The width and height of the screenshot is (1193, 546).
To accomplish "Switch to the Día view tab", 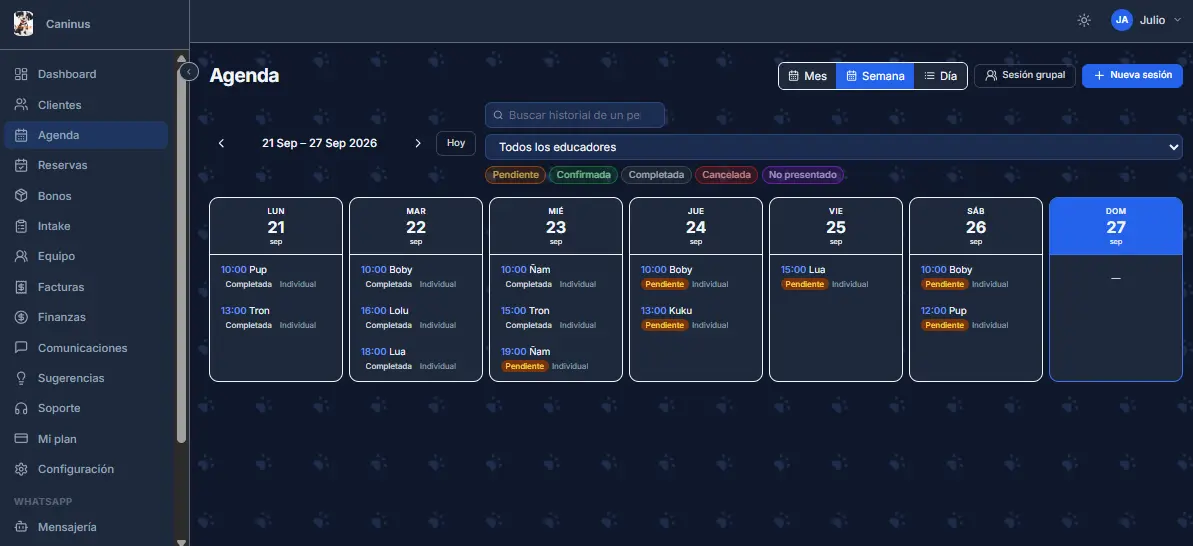I will click(940, 76).
